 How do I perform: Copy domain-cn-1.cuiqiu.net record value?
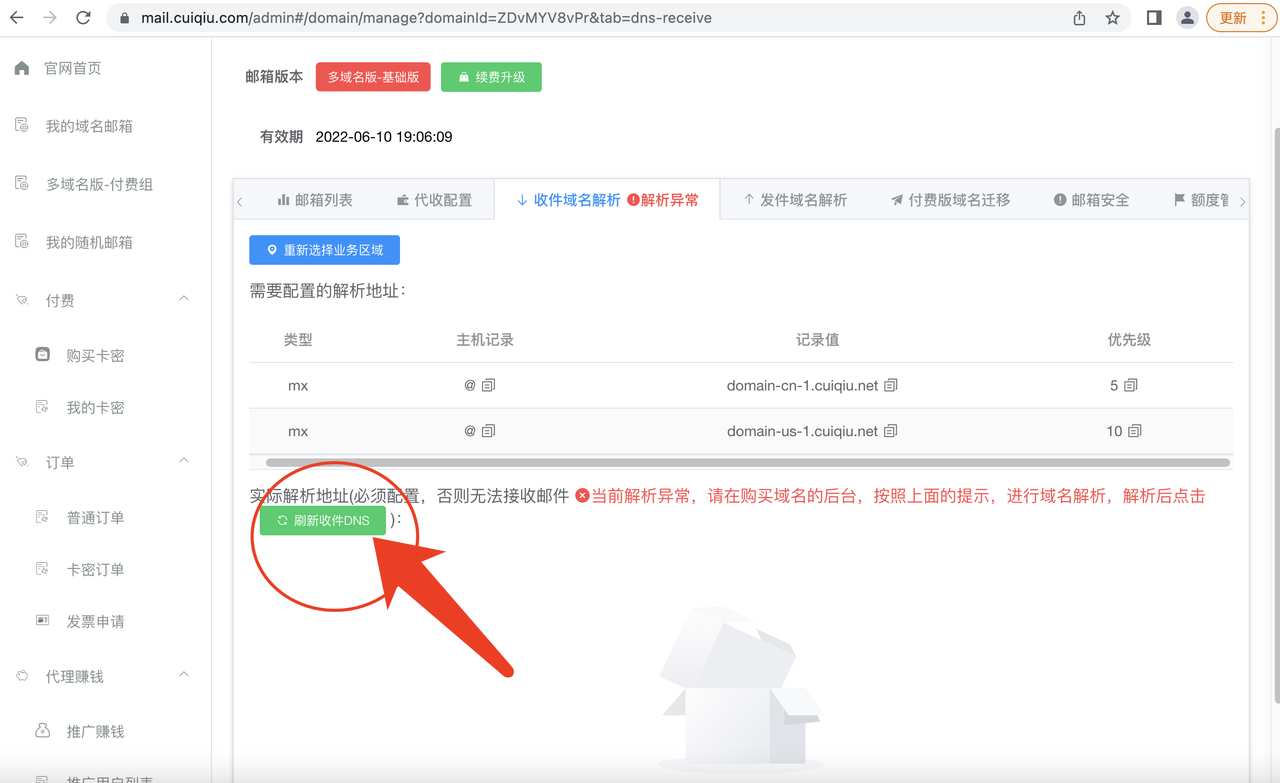coord(891,385)
